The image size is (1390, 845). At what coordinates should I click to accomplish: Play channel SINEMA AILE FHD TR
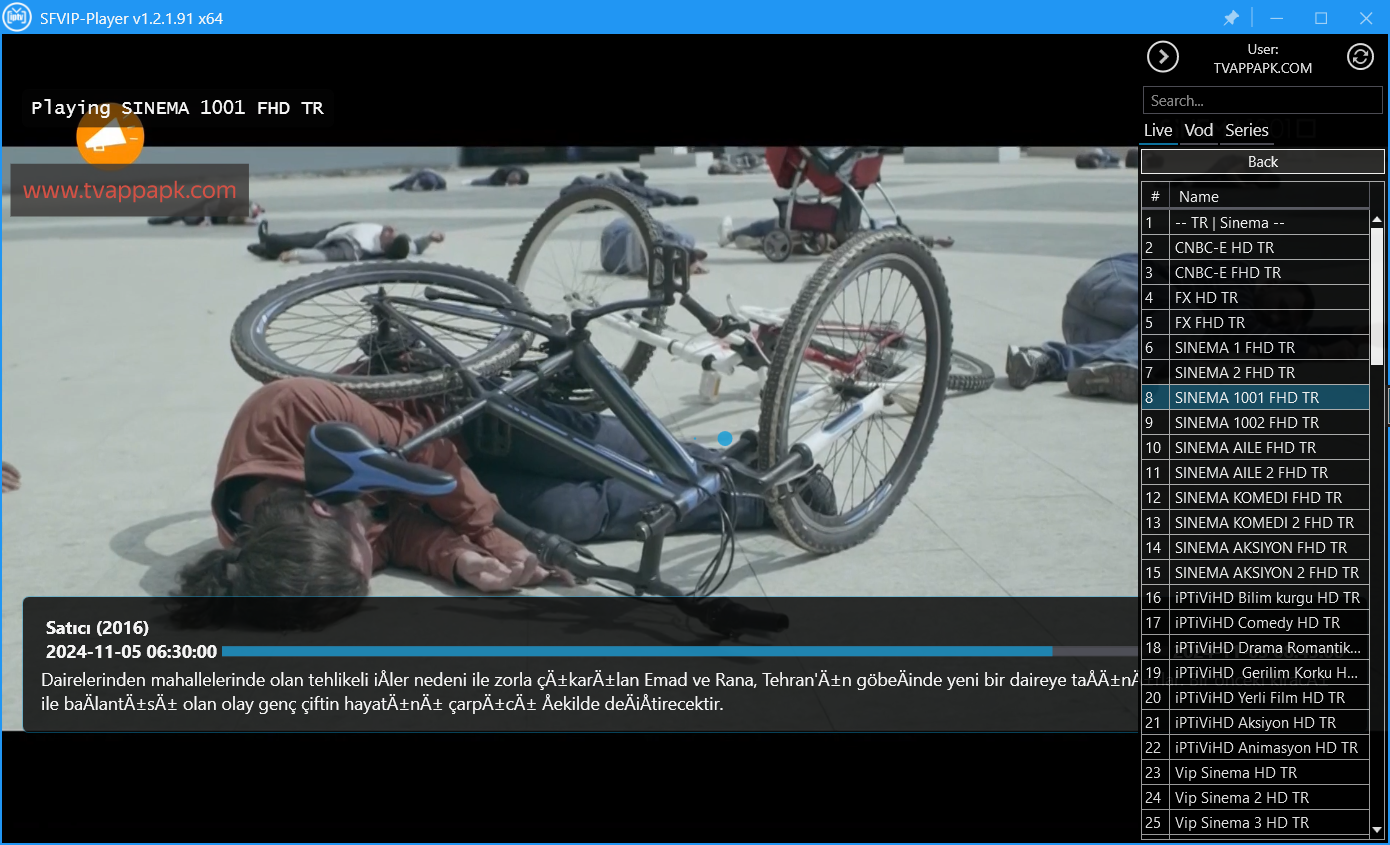[1255, 447]
